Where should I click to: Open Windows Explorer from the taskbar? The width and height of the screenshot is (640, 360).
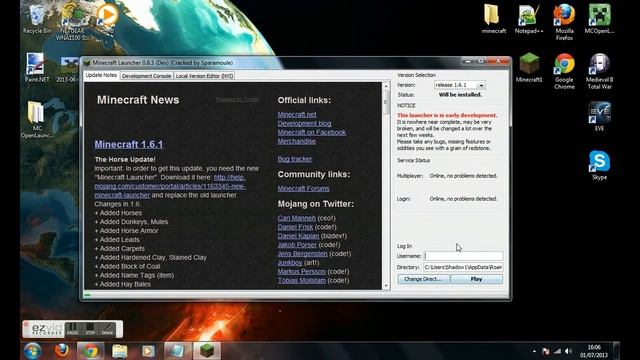point(120,351)
